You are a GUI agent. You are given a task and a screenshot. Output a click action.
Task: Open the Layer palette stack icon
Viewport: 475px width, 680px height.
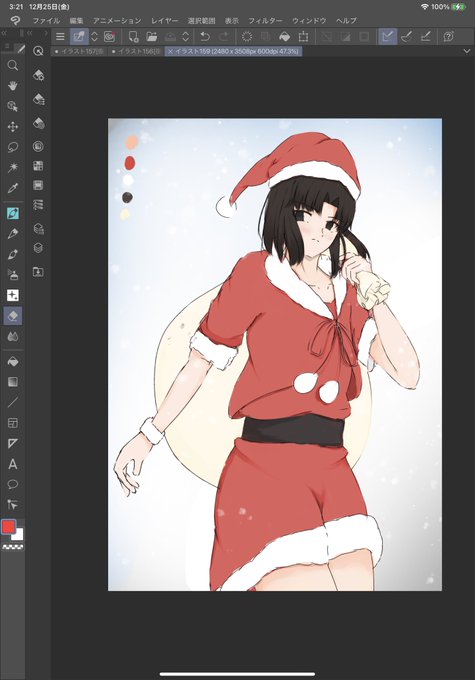click(38, 248)
